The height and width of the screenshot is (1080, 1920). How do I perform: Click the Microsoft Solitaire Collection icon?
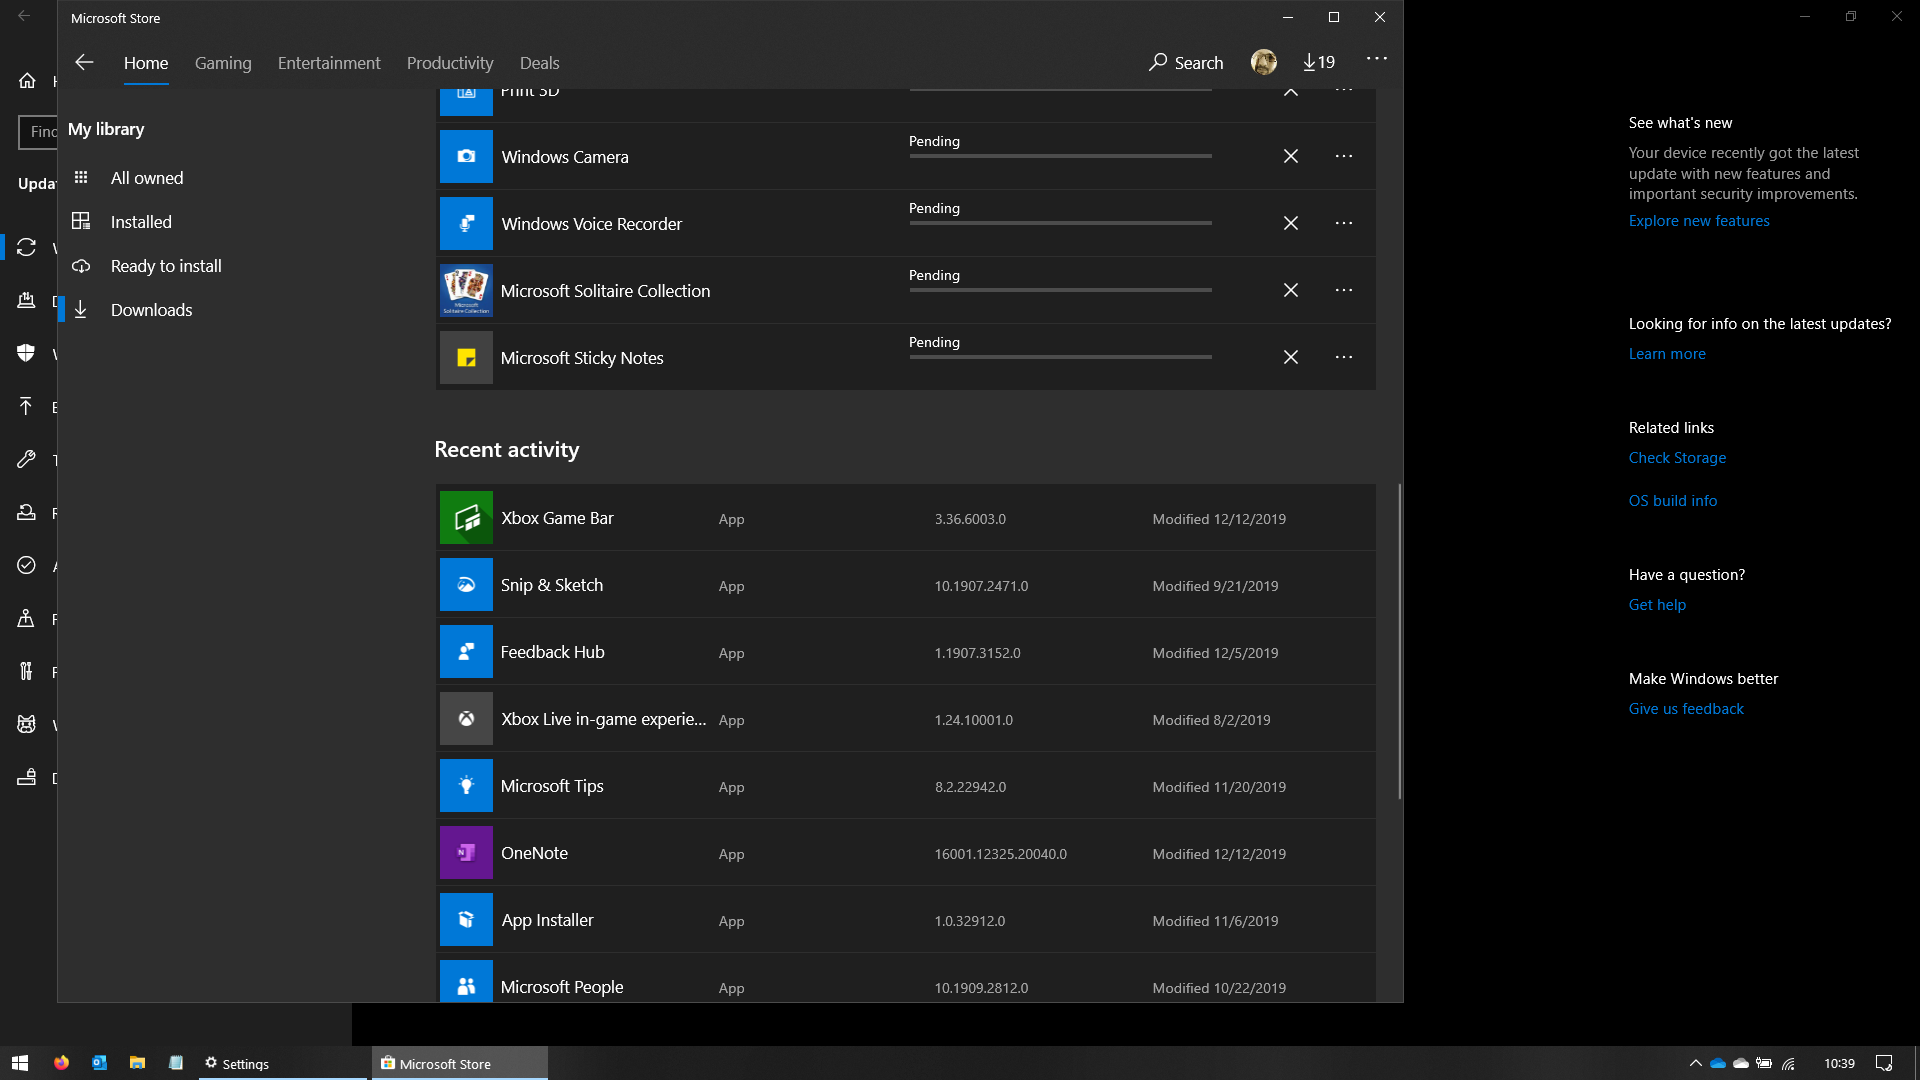point(466,290)
